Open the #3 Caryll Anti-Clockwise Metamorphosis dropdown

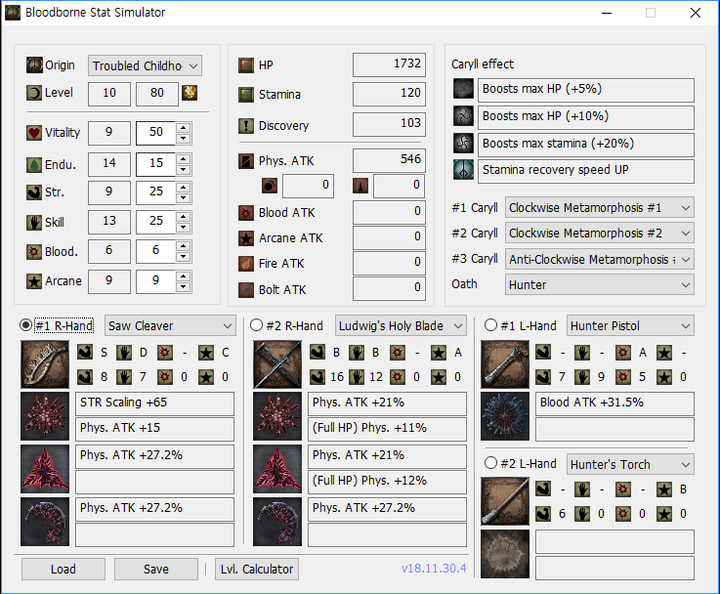point(600,259)
